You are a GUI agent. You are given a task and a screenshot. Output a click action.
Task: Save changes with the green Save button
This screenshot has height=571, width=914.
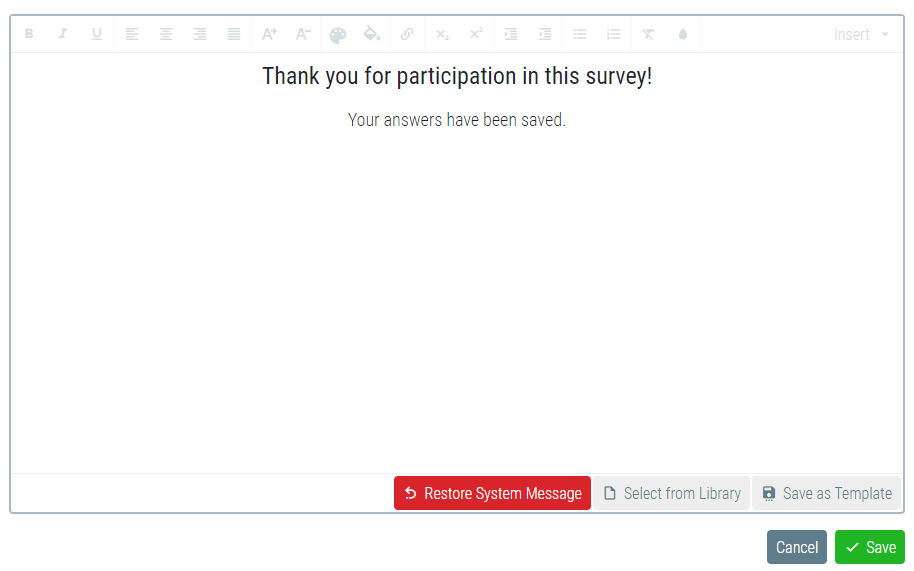[x=869, y=547]
